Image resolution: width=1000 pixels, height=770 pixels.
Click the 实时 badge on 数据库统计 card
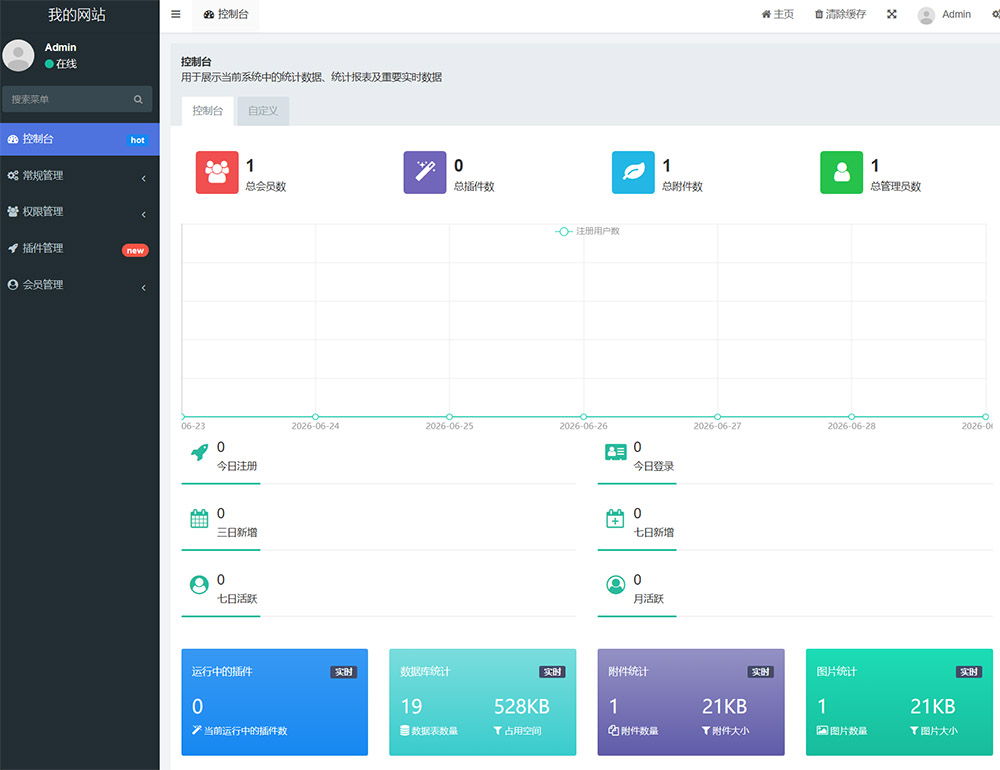point(552,672)
